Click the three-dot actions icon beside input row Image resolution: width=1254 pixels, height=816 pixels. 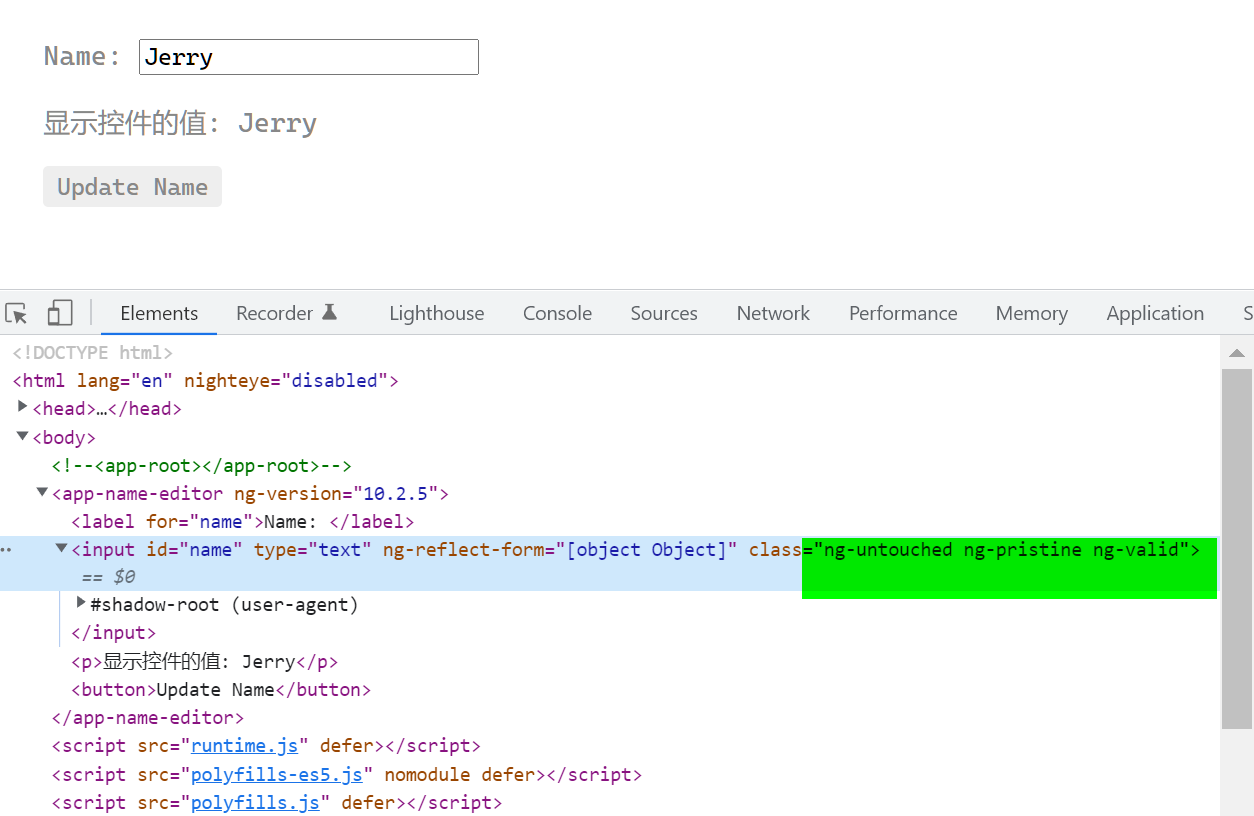tap(6, 549)
